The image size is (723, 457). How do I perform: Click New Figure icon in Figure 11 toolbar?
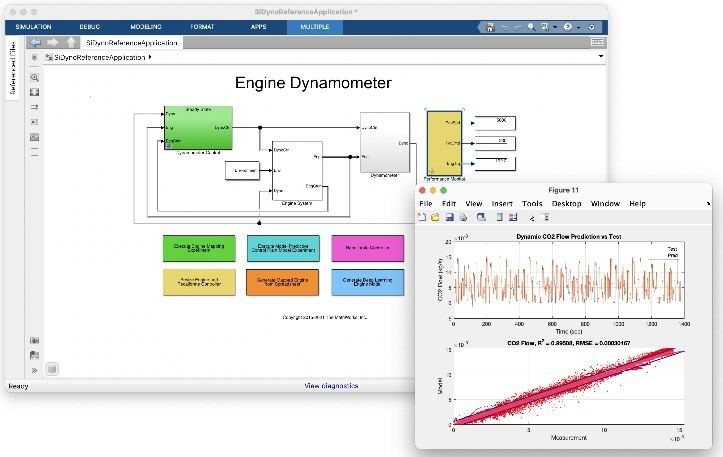[x=421, y=217]
